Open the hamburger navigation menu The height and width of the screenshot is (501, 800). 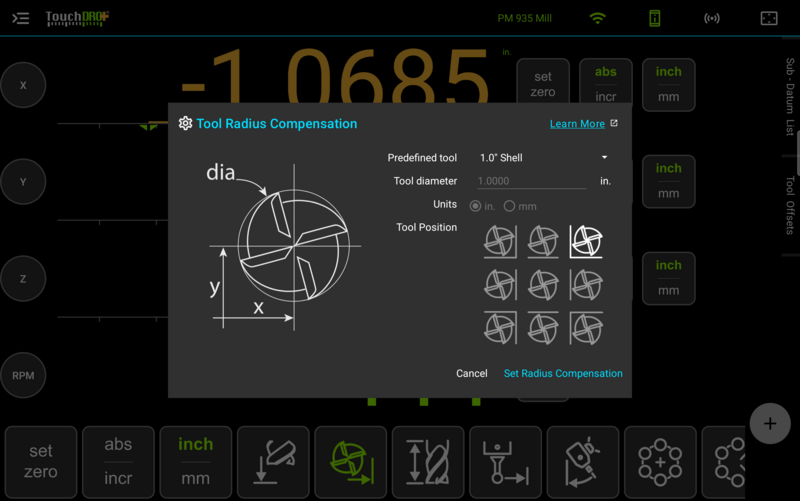click(20, 18)
